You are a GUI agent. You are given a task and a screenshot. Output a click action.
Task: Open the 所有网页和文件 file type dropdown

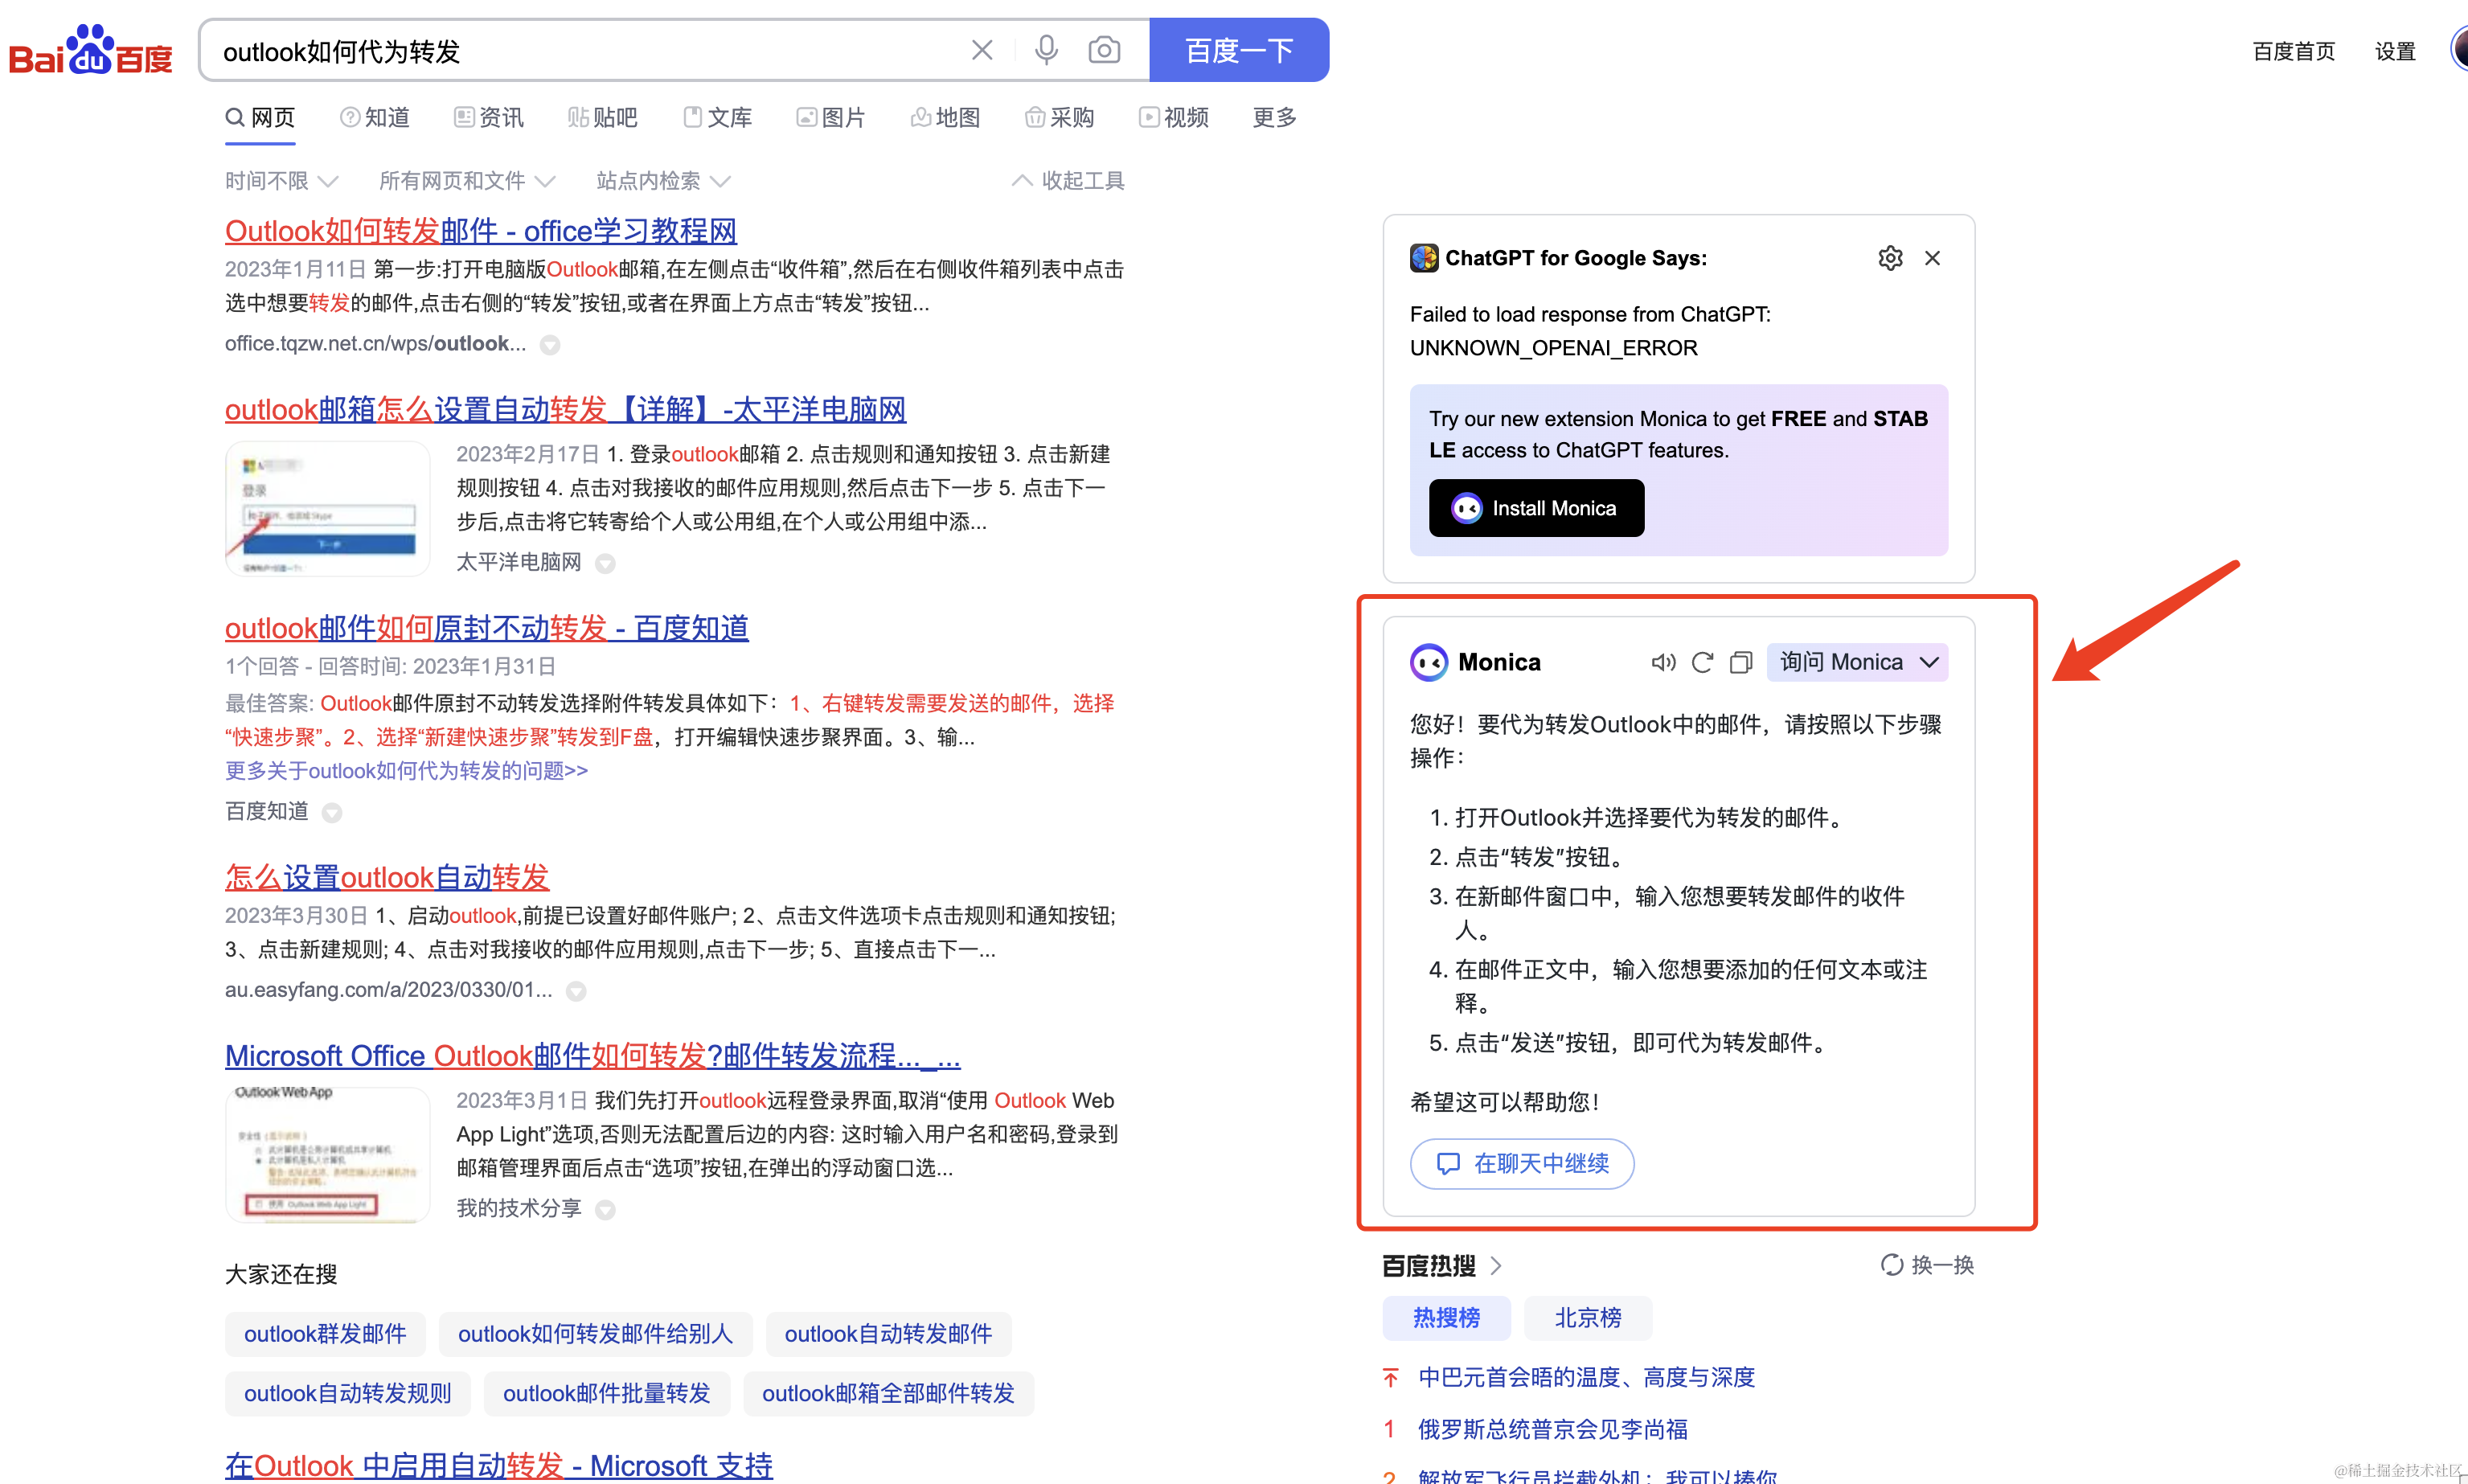coord(466,181)
